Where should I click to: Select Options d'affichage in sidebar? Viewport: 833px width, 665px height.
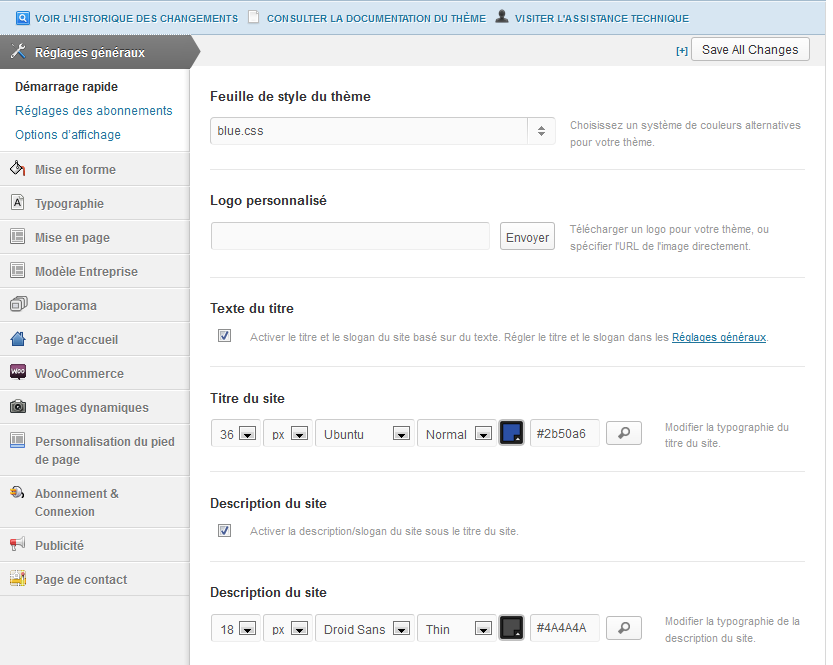click(x=68, y=135)
